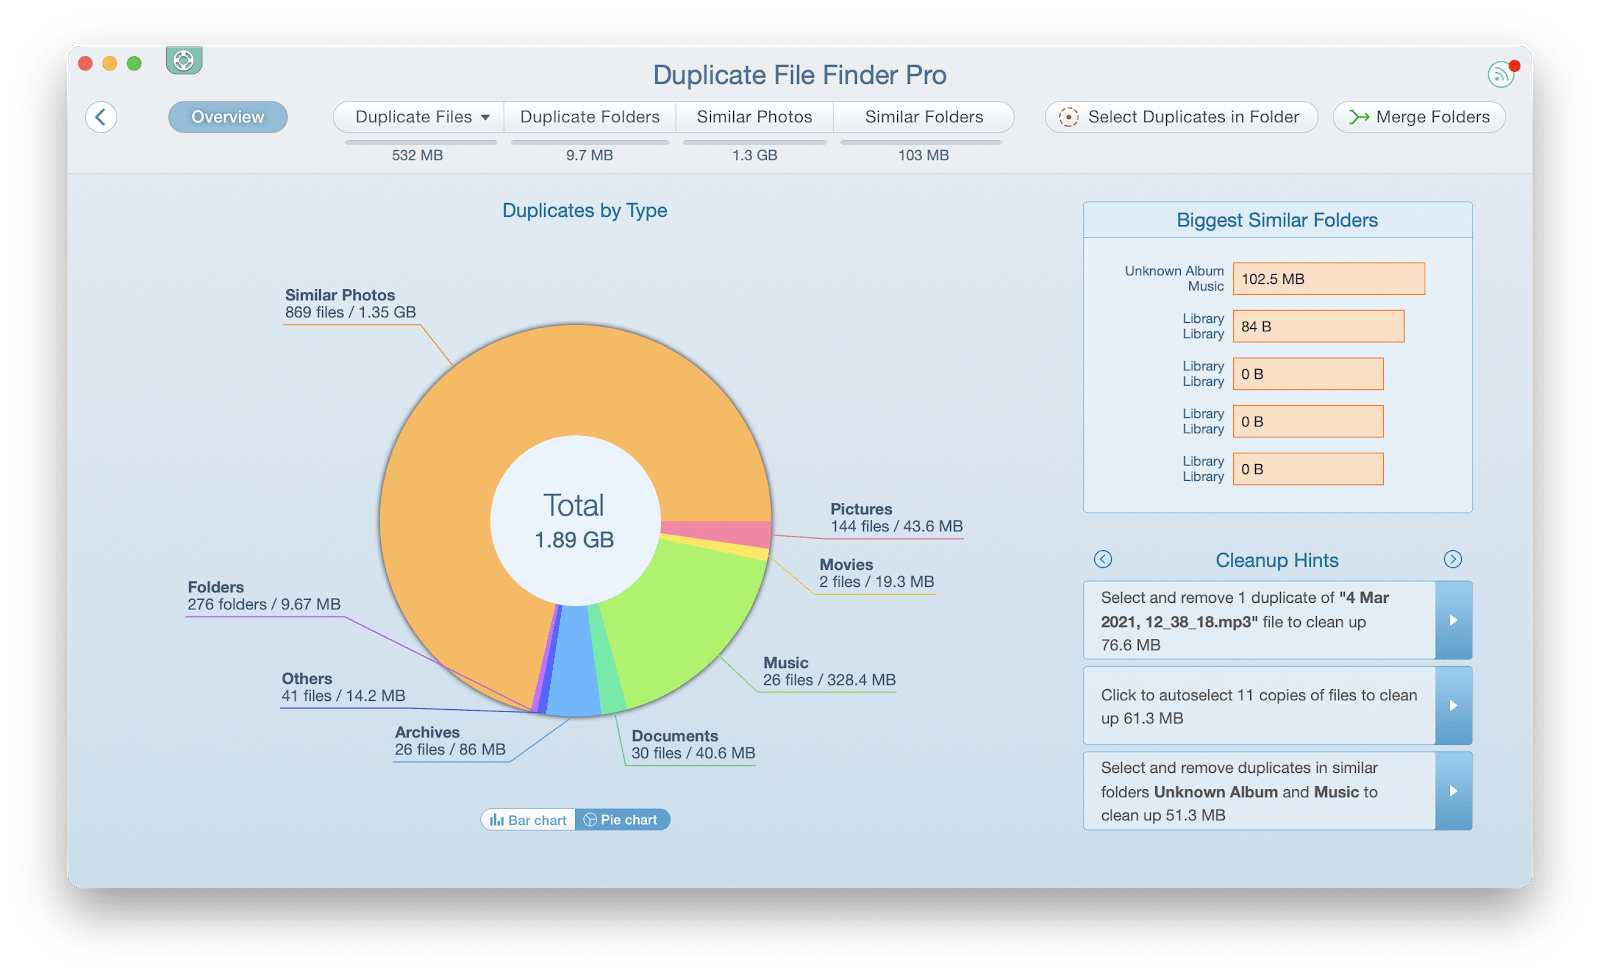Screen dimensions: 1600x978
Task: Go to next cleanup hint
Action: [1453, 559]
